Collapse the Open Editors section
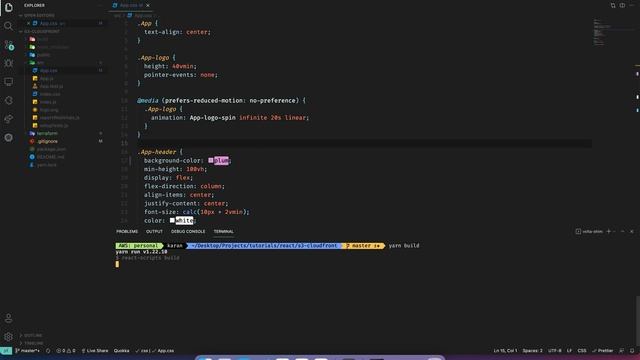640x360 pixels. pyautogui.click(x=39, y=16)
